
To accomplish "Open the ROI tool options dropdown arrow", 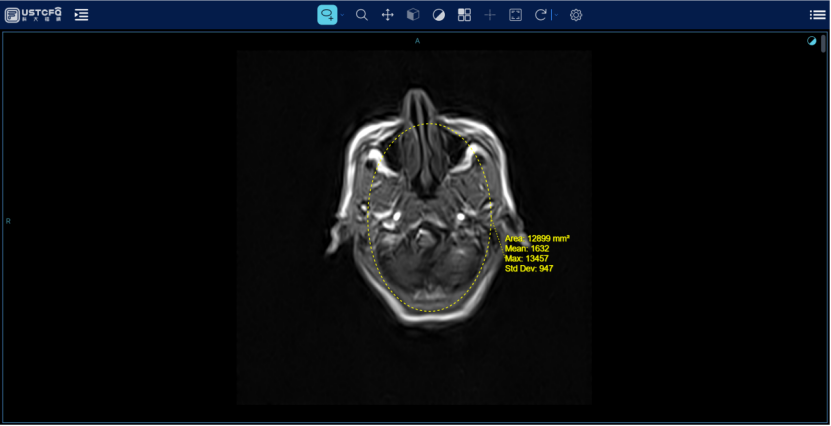I will pyautogui.click(x=342, y=15).
